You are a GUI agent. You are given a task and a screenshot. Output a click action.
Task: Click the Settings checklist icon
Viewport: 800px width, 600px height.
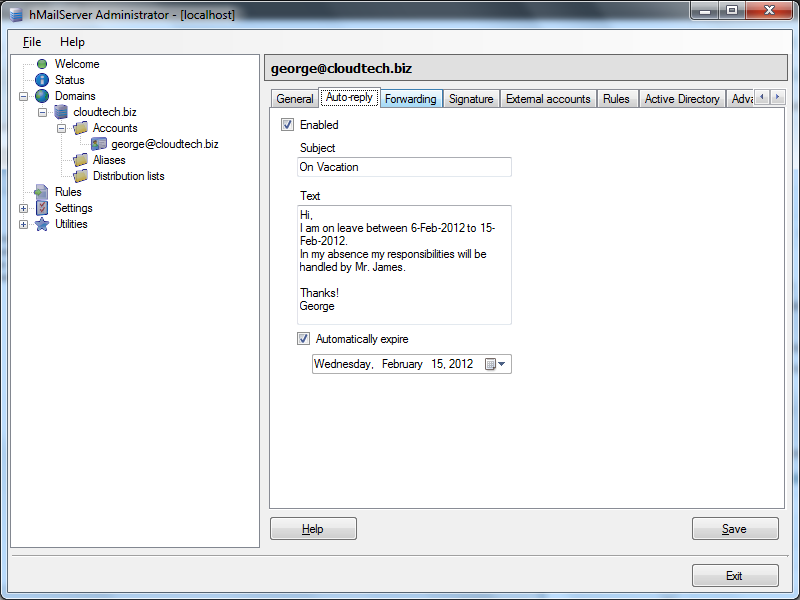[42, 208]
